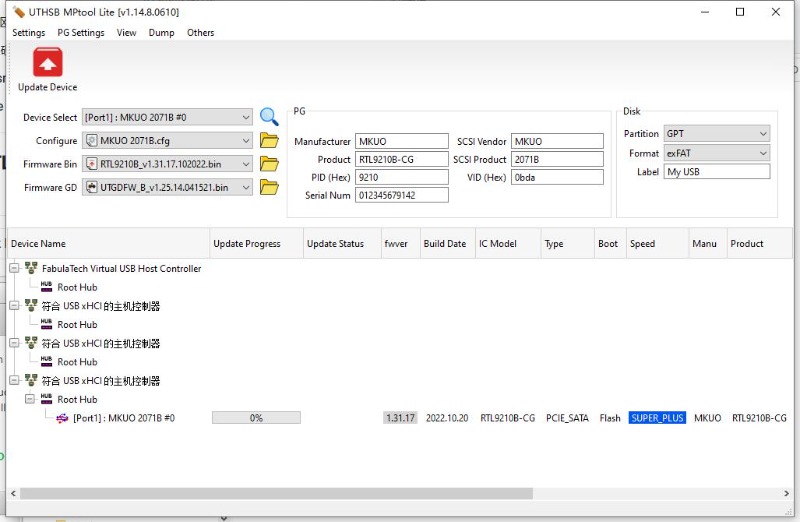
Task: Expand the Firmware Bin combo box
Action: [x=246, y=164]
